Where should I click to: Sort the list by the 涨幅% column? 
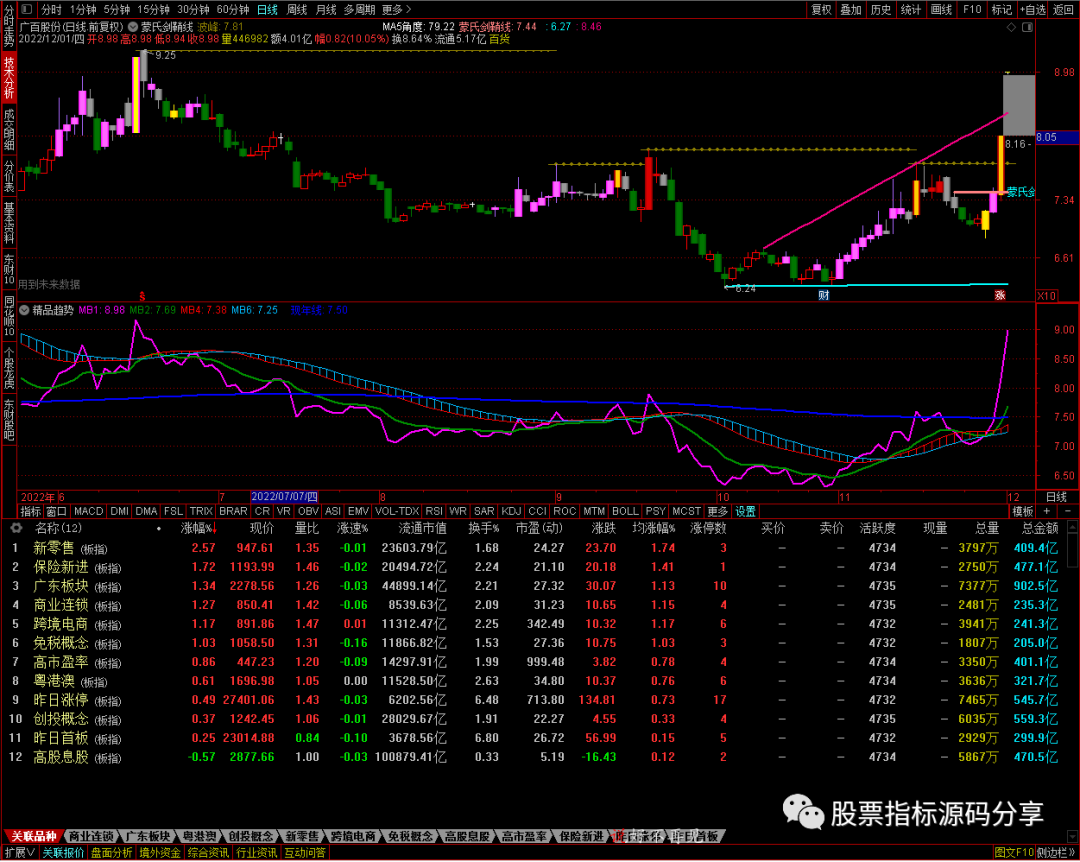[198, 529]
